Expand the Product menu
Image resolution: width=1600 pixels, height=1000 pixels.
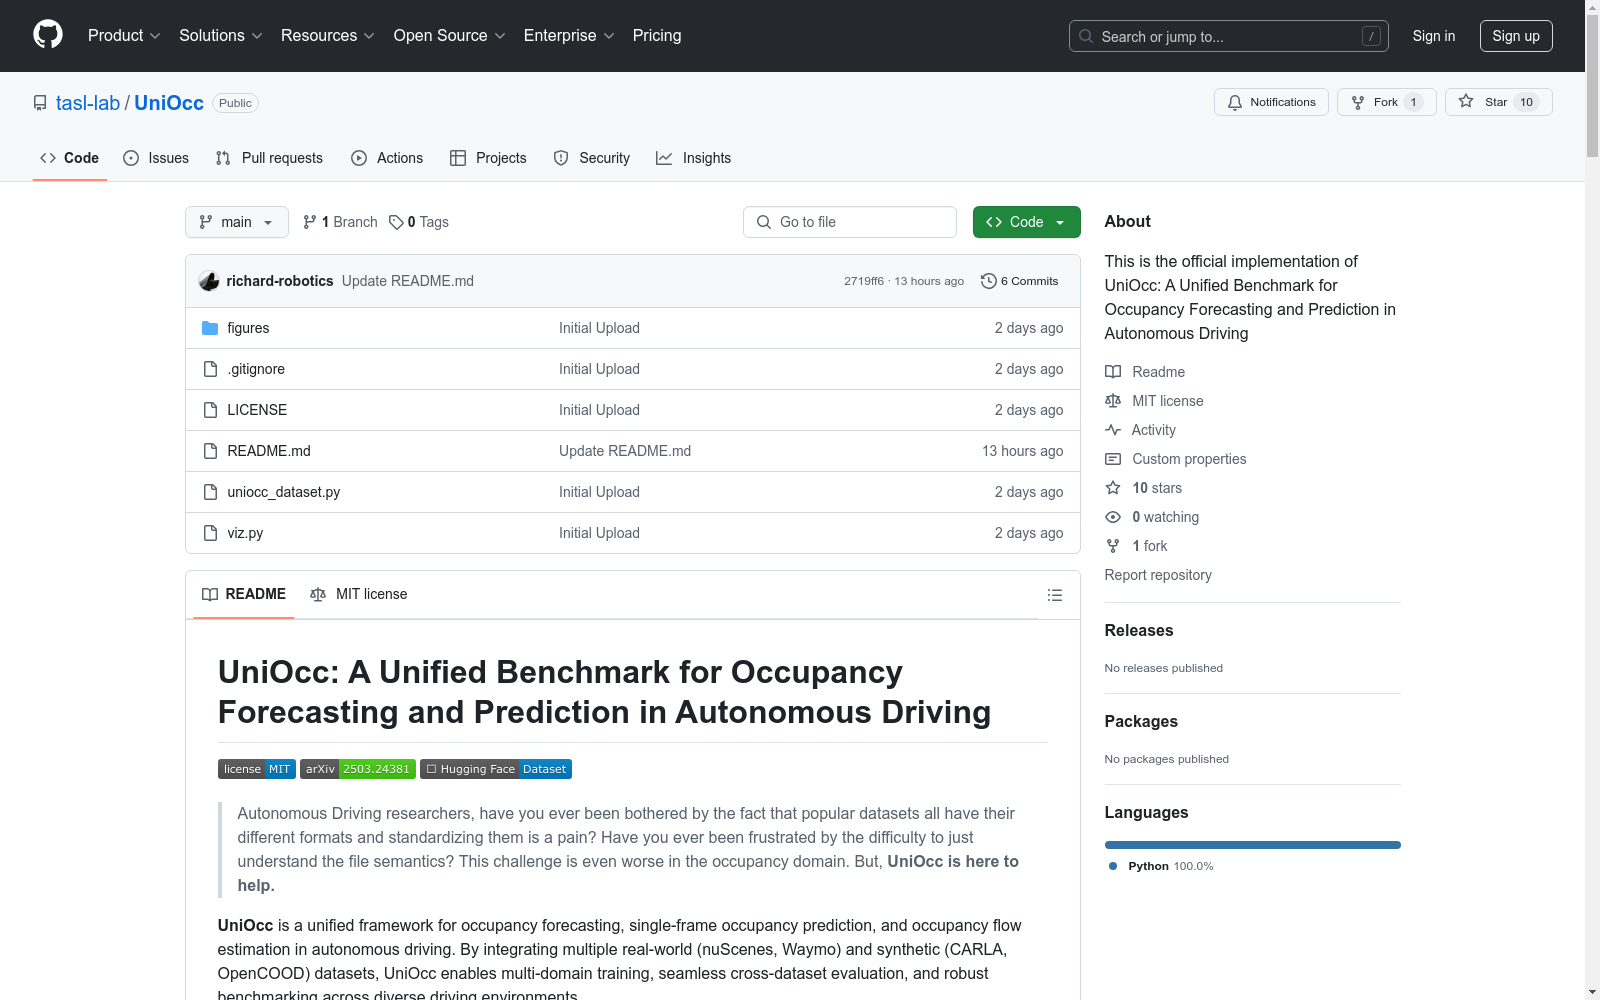(124, 35)
